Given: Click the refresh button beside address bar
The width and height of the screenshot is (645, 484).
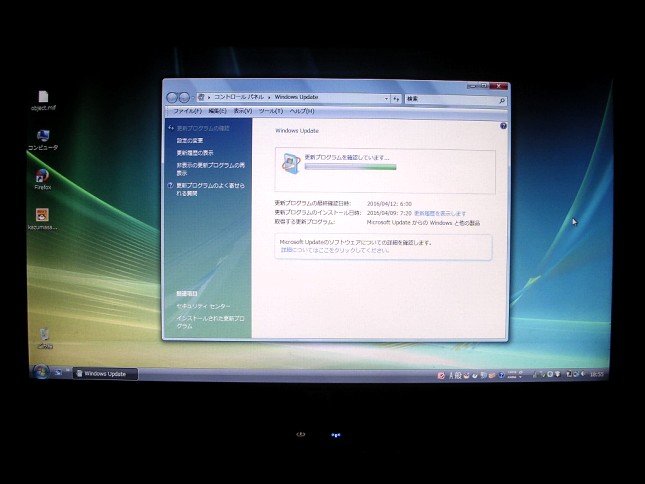Looking at the screenshot, I should click(x=396, y=99).
